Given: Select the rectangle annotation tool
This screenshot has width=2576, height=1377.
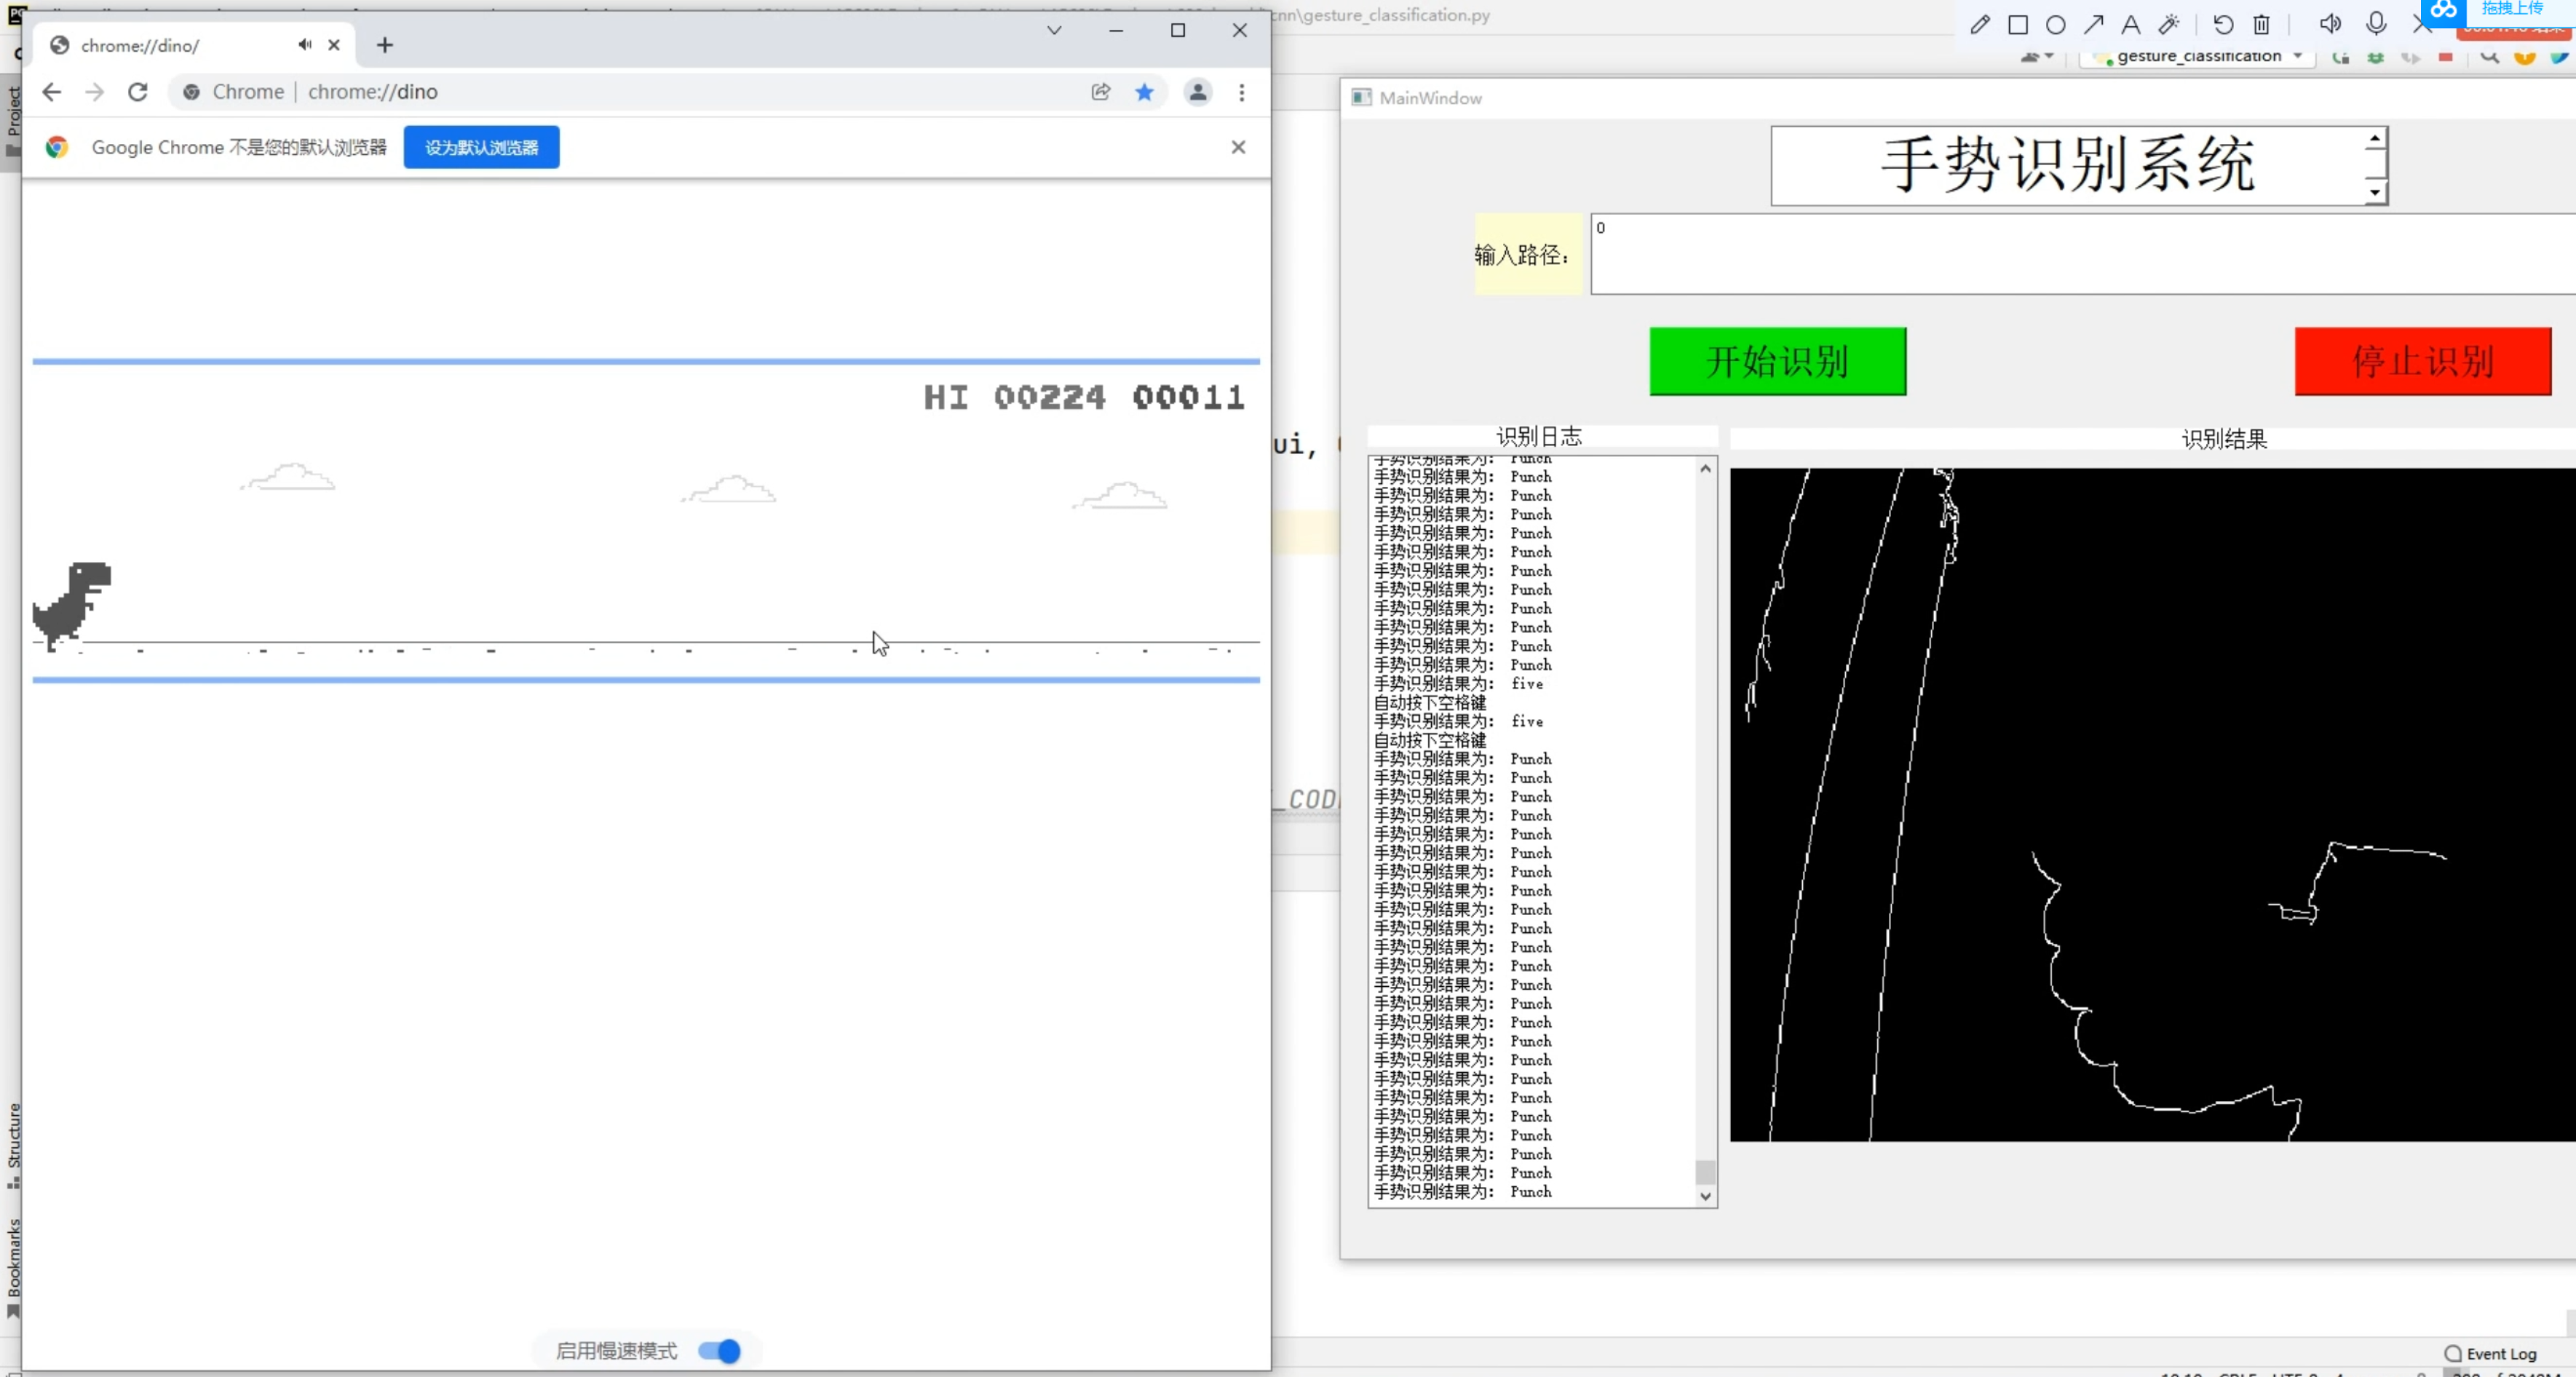Looking at the screenshot, I should pos(2019,24).
